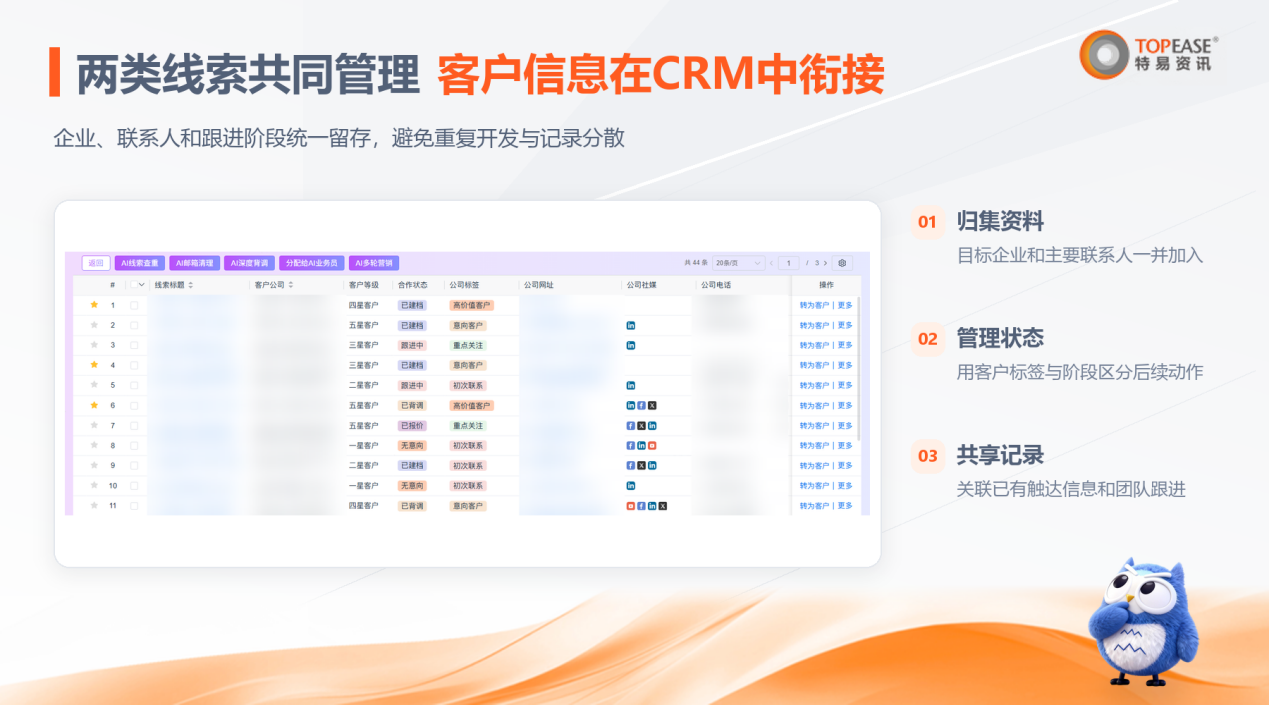Open the LinkedIn icon in row 10
This screenshot has width=1269, height=705.
(631, 485)
